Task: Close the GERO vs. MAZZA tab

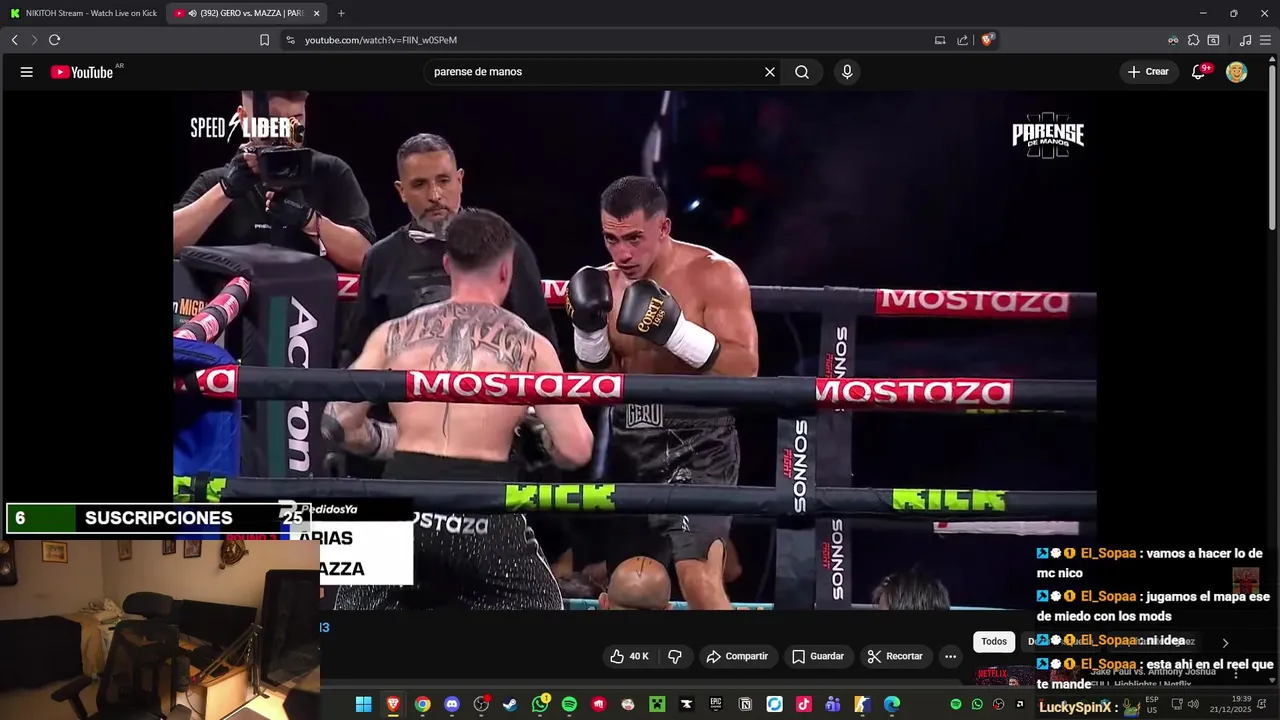Action: pyautogui.click(x=317, y=13)
